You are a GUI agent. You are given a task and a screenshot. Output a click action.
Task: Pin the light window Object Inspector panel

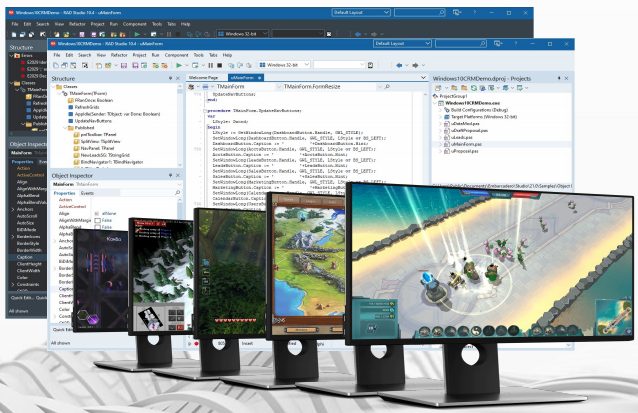[170, 175]
